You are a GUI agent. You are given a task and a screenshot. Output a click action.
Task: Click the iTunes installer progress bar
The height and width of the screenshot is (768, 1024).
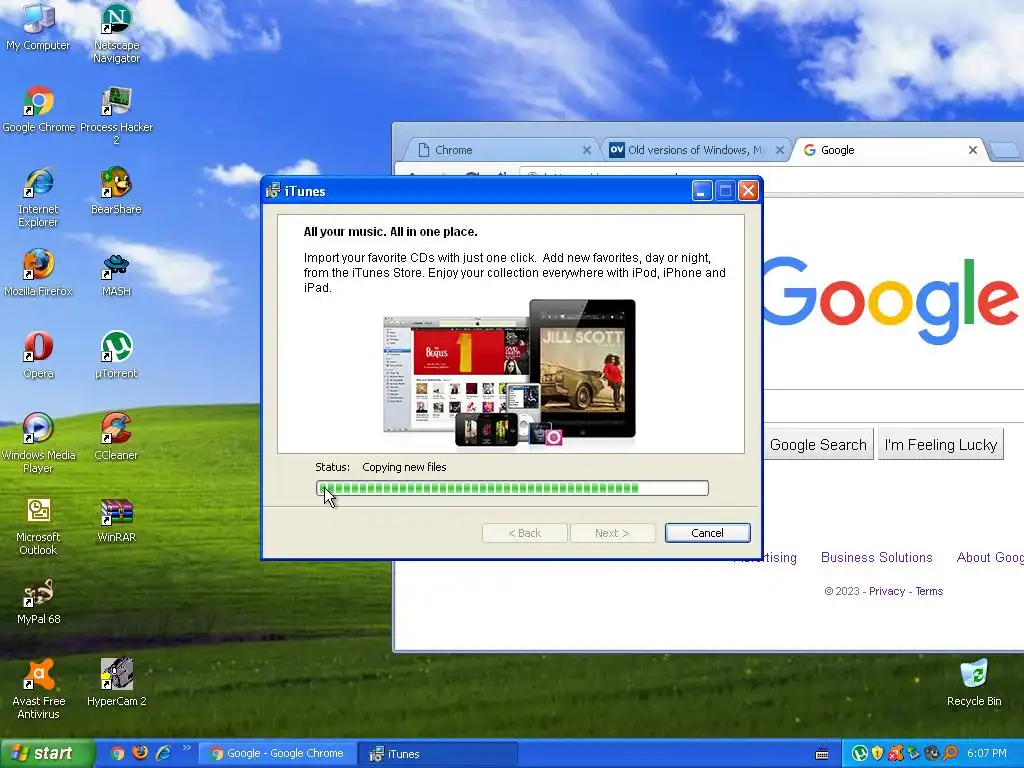click(512, 488)
